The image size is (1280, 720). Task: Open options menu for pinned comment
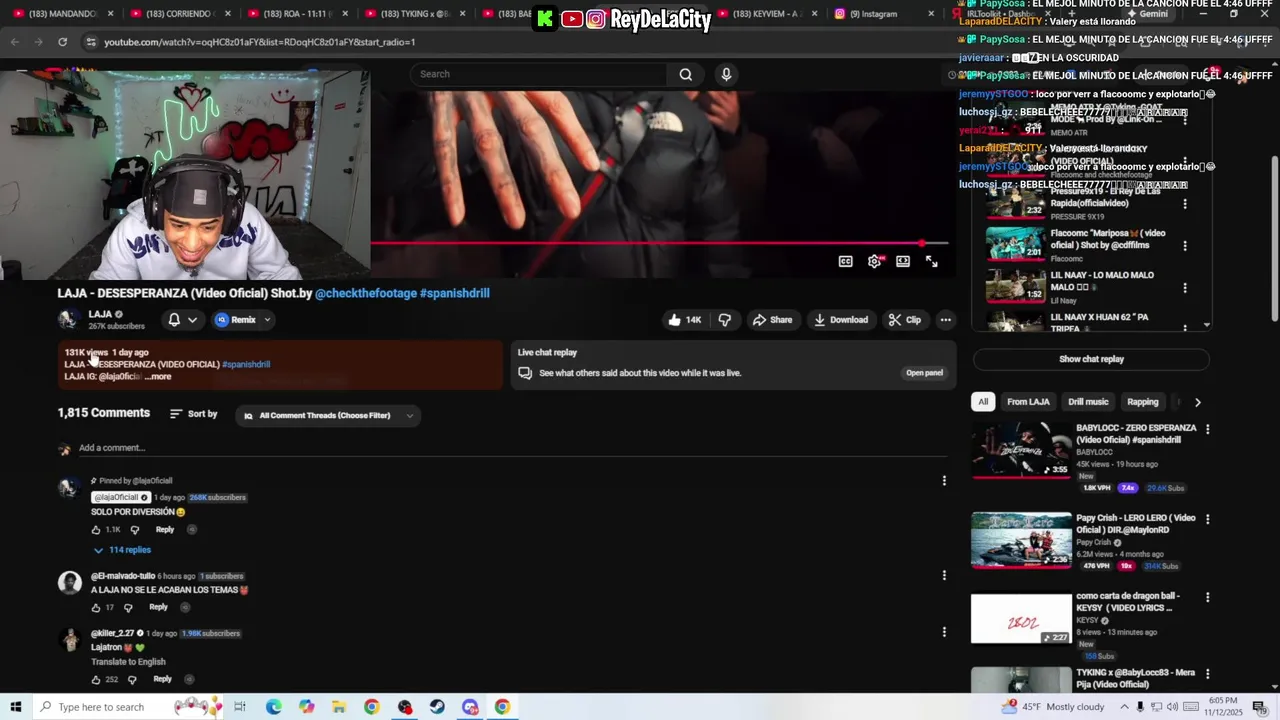tap(944, 481)
